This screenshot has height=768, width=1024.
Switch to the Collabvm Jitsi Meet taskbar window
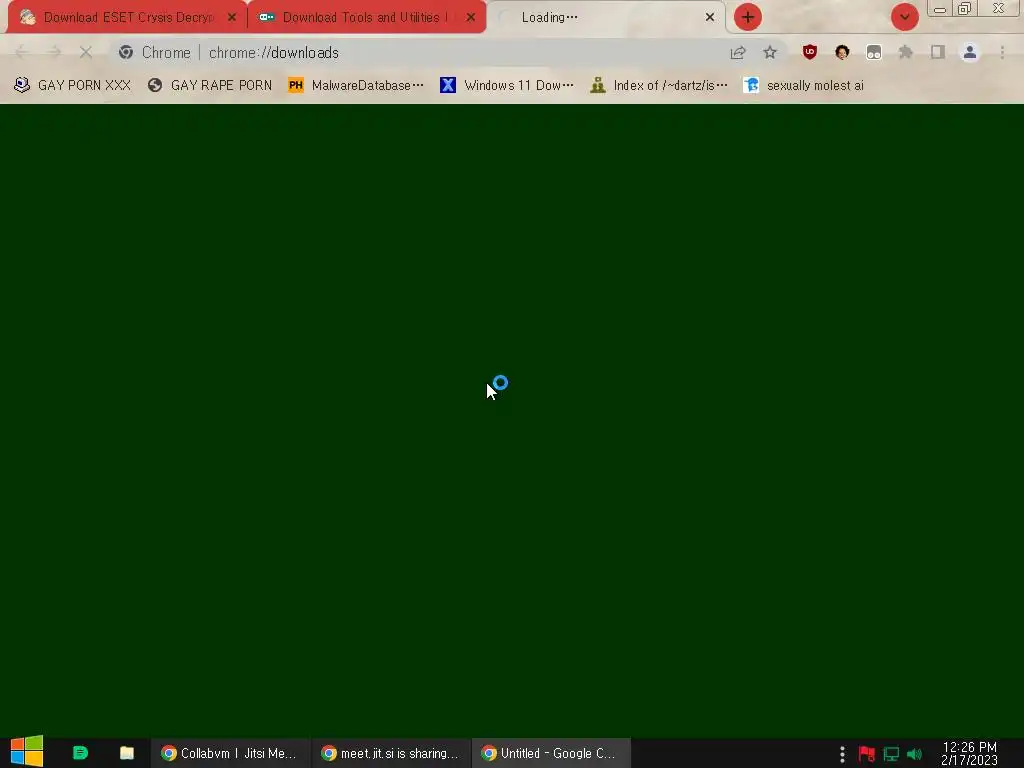click(229, 753)
